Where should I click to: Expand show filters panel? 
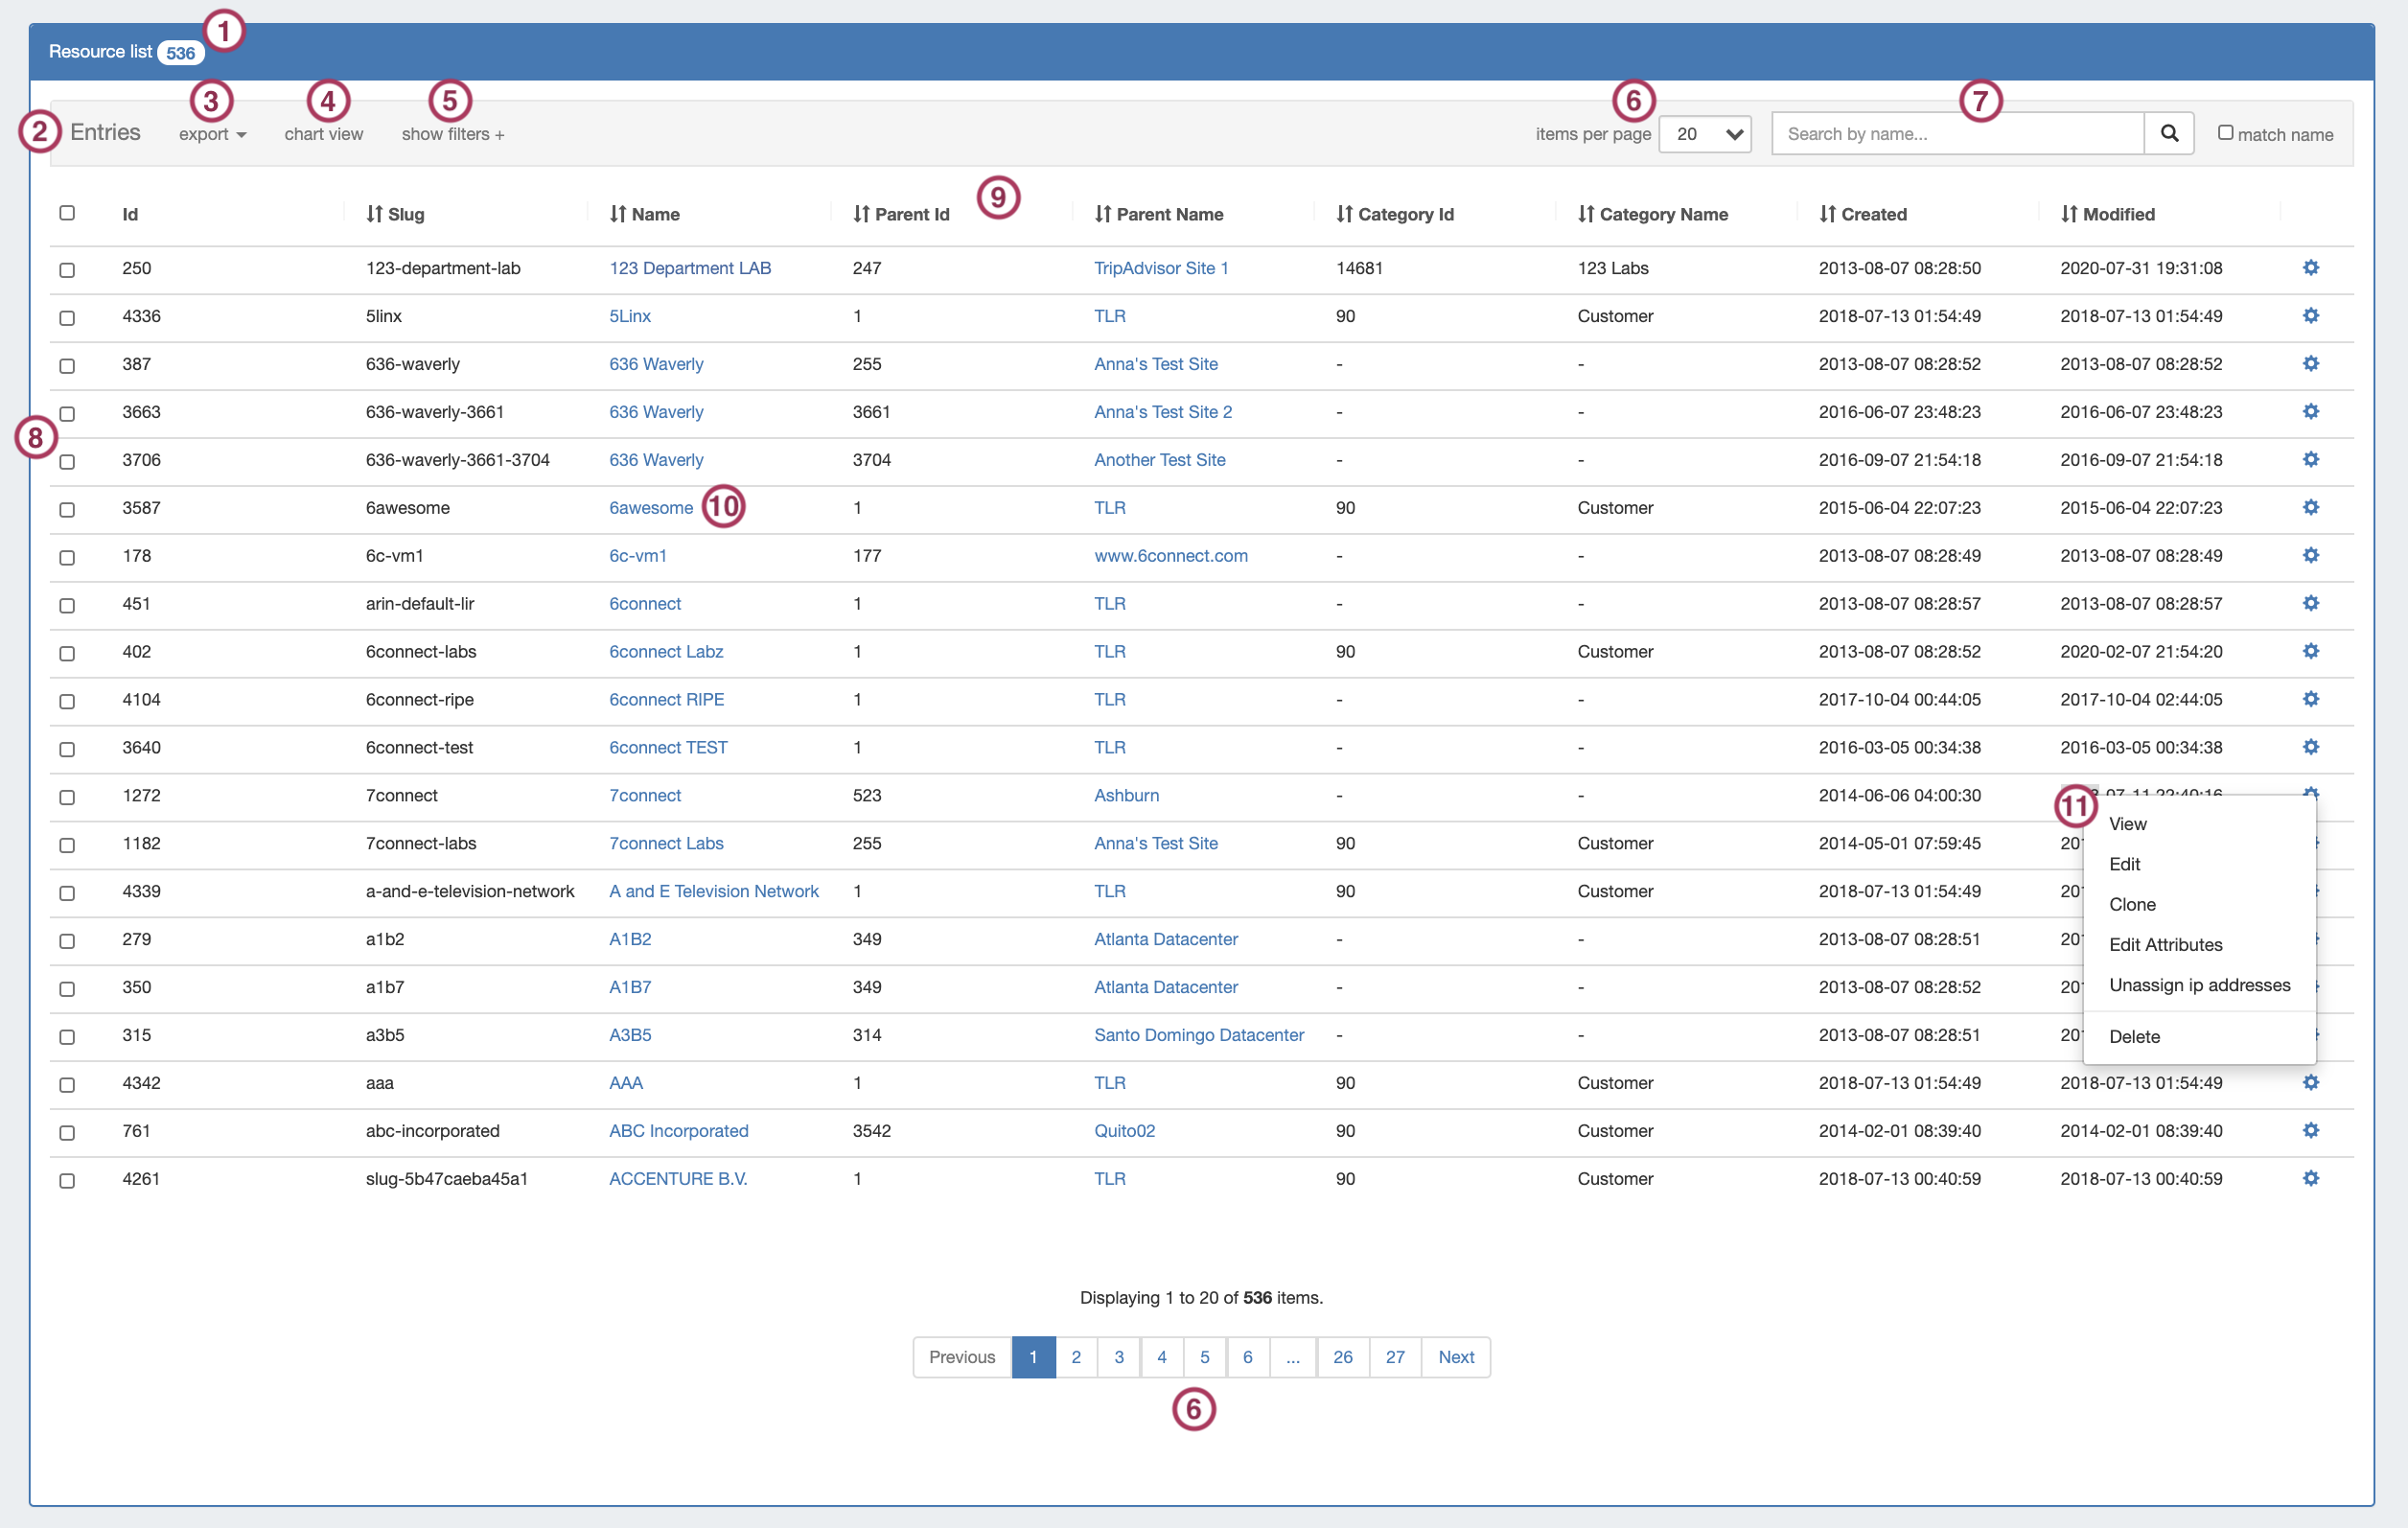point(452,134)
